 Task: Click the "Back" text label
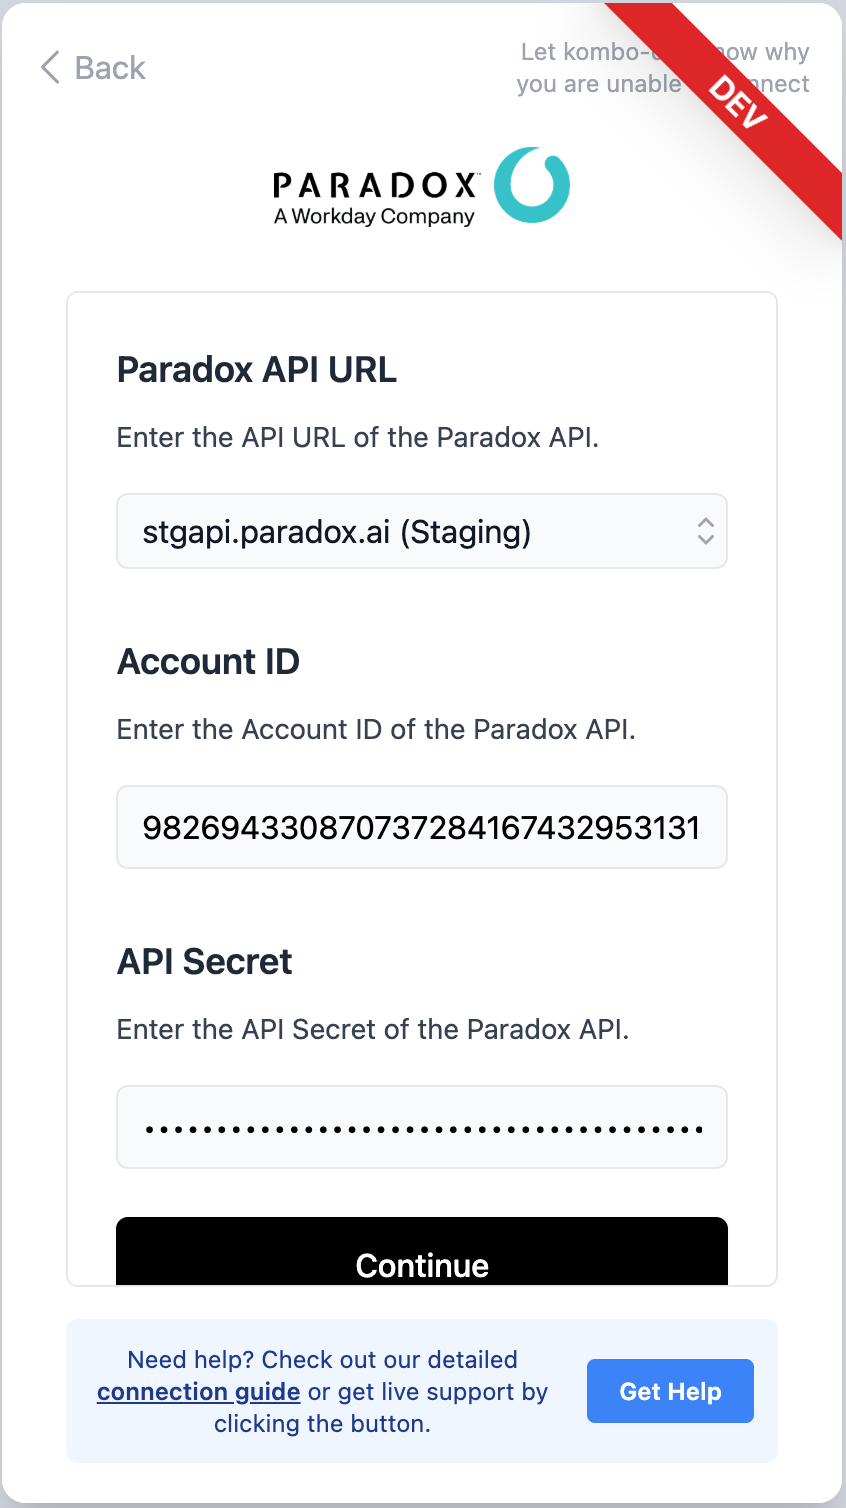click(110, 68)
